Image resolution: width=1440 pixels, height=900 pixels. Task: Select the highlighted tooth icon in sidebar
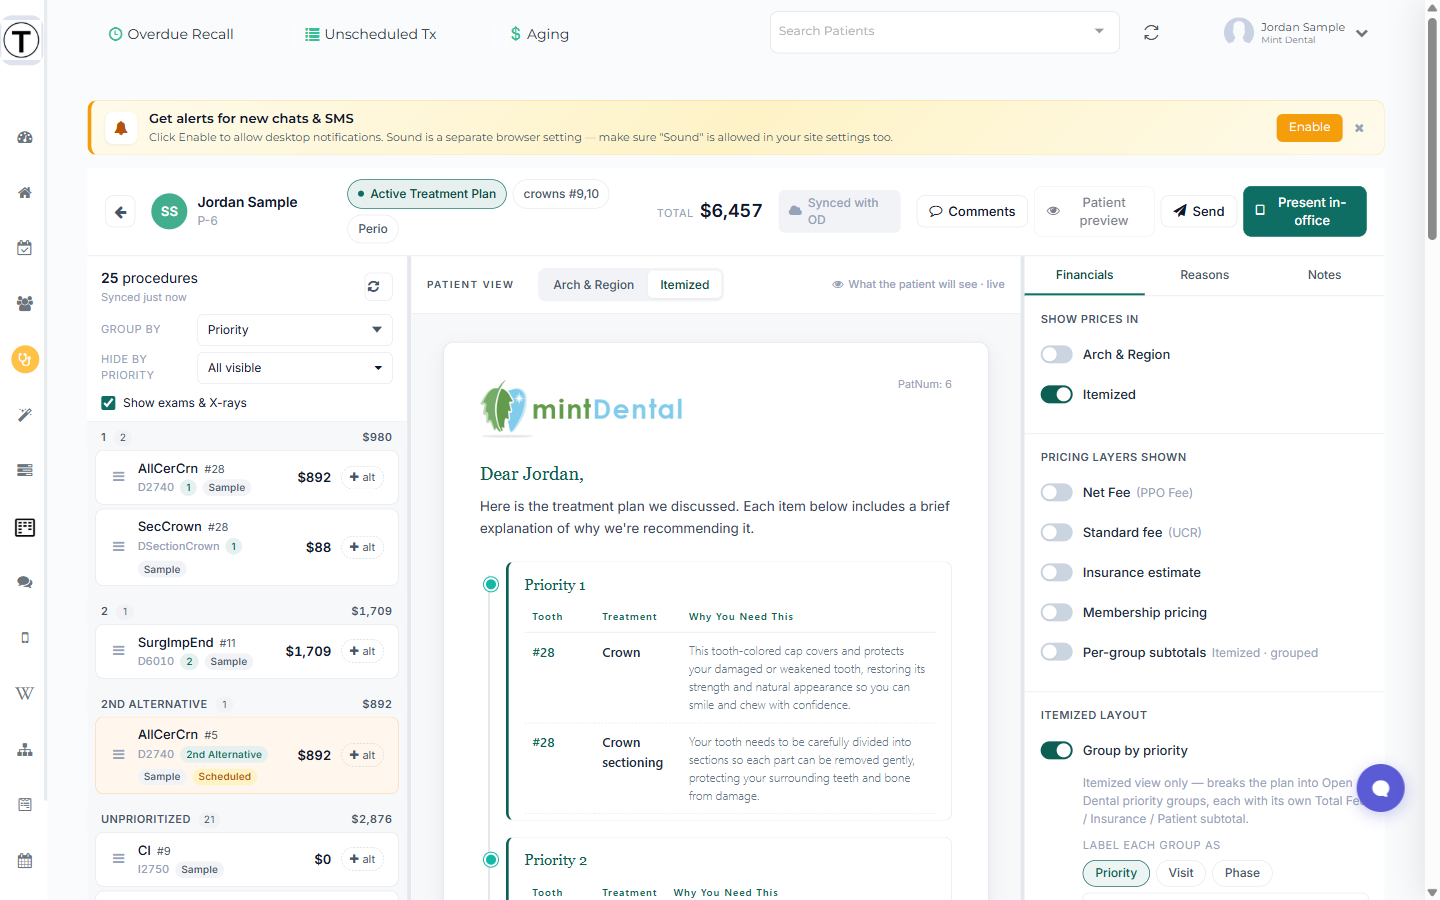pyautogui.click(x=25, y=359)
